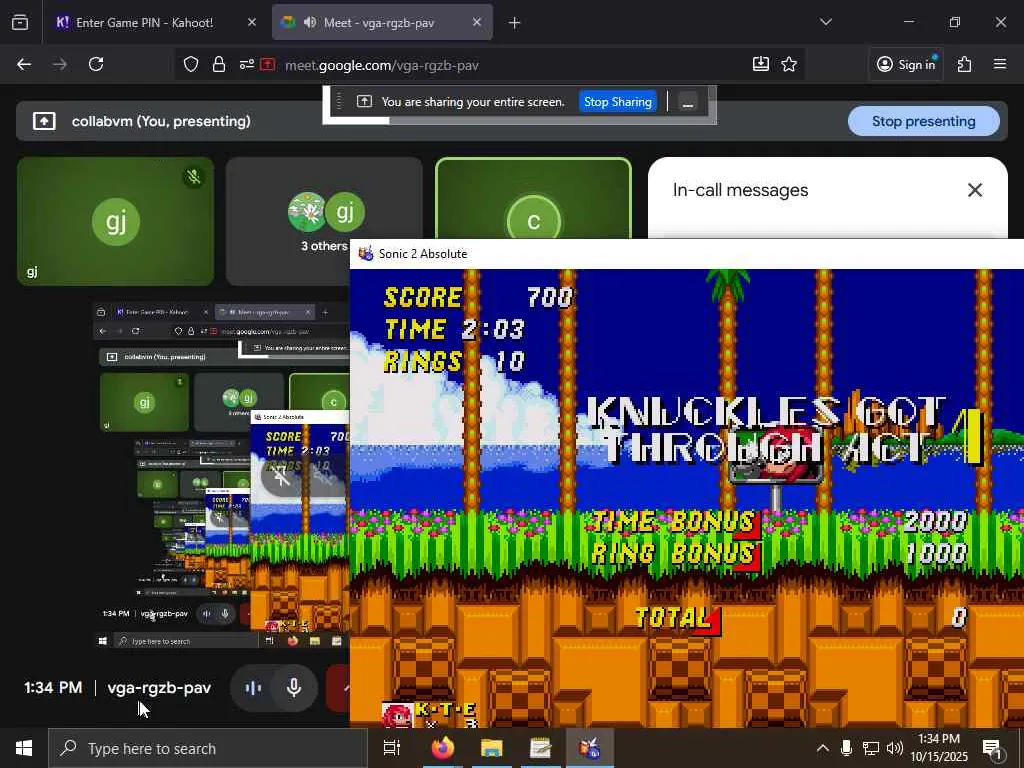1024x768 pixels.
Task: Open the network tray icon
Action: (x=871, y=748)
